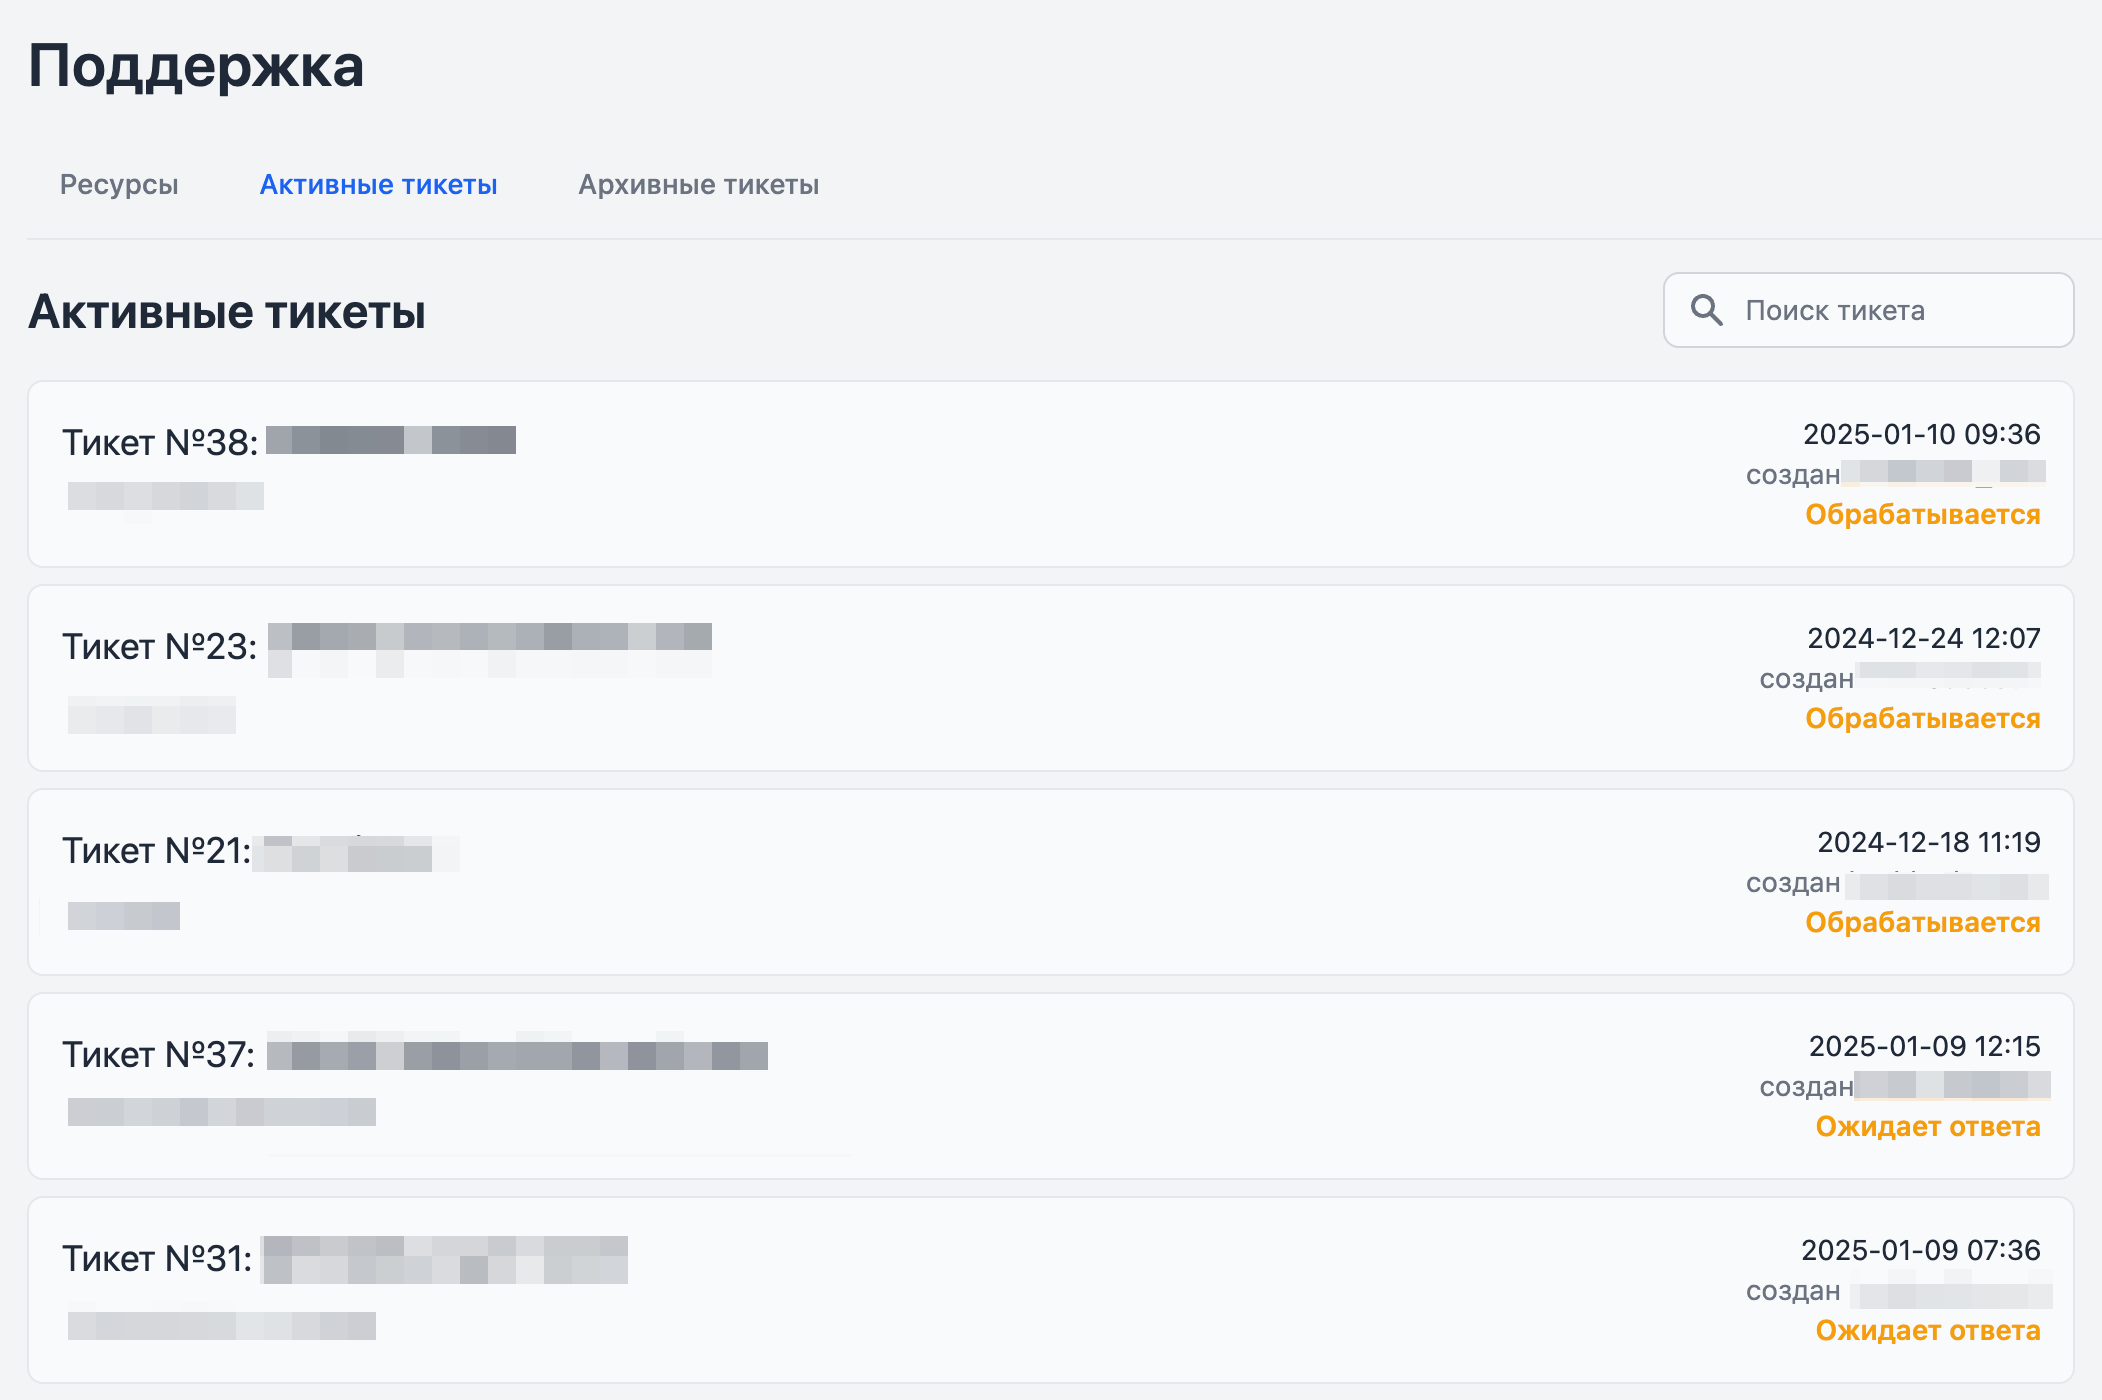This screenshot has width=2102, height=1400.
Task: Click the 2024-12-18 11:19 timestamp
Action: 1928,842
